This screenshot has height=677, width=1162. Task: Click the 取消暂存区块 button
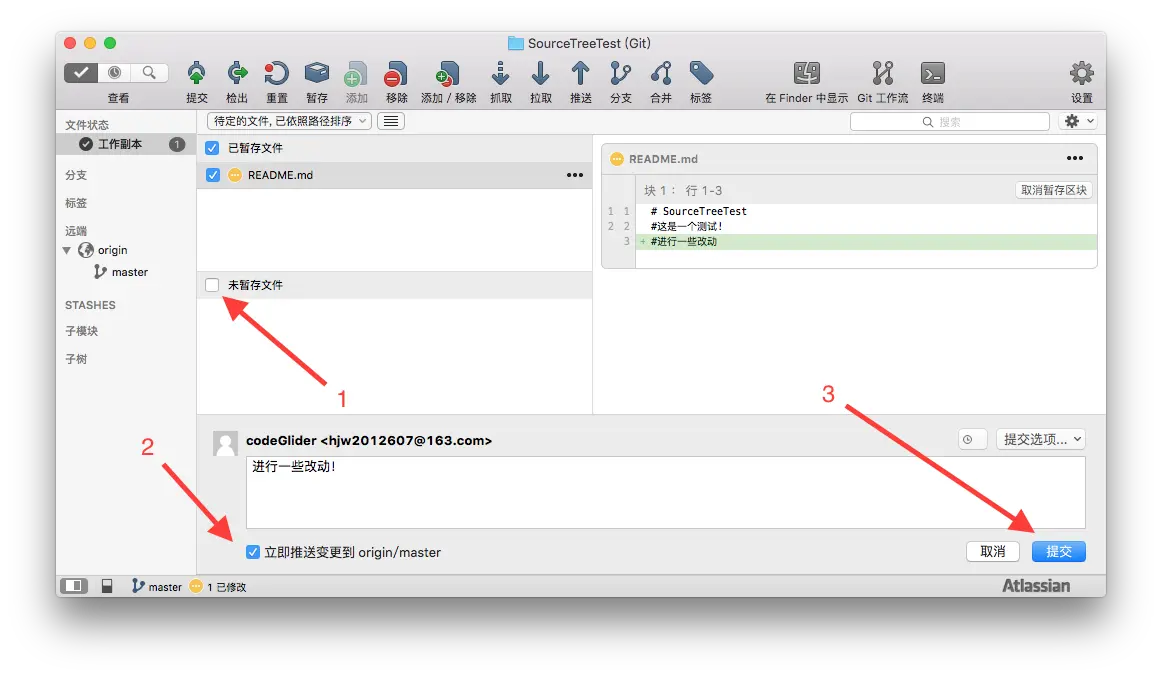point(1053,190)
